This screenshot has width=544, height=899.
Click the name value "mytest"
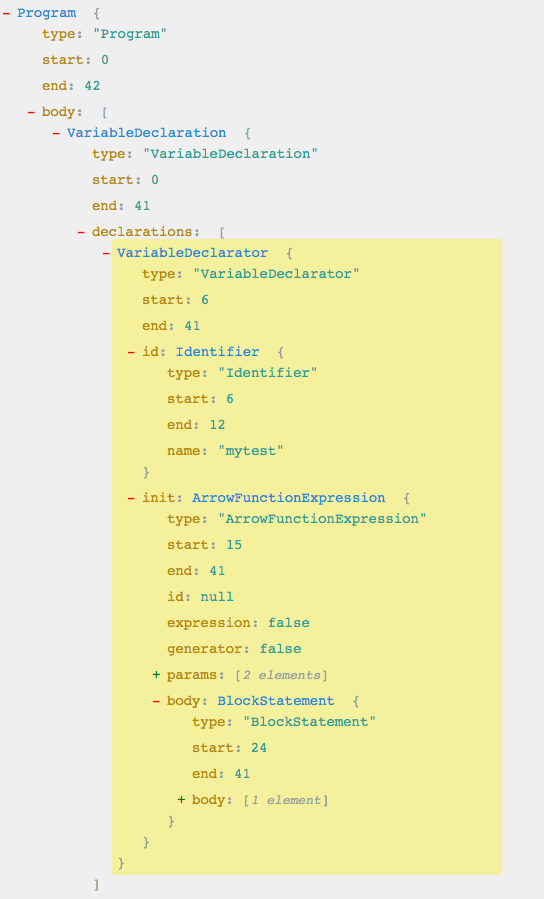coord(251,451)
